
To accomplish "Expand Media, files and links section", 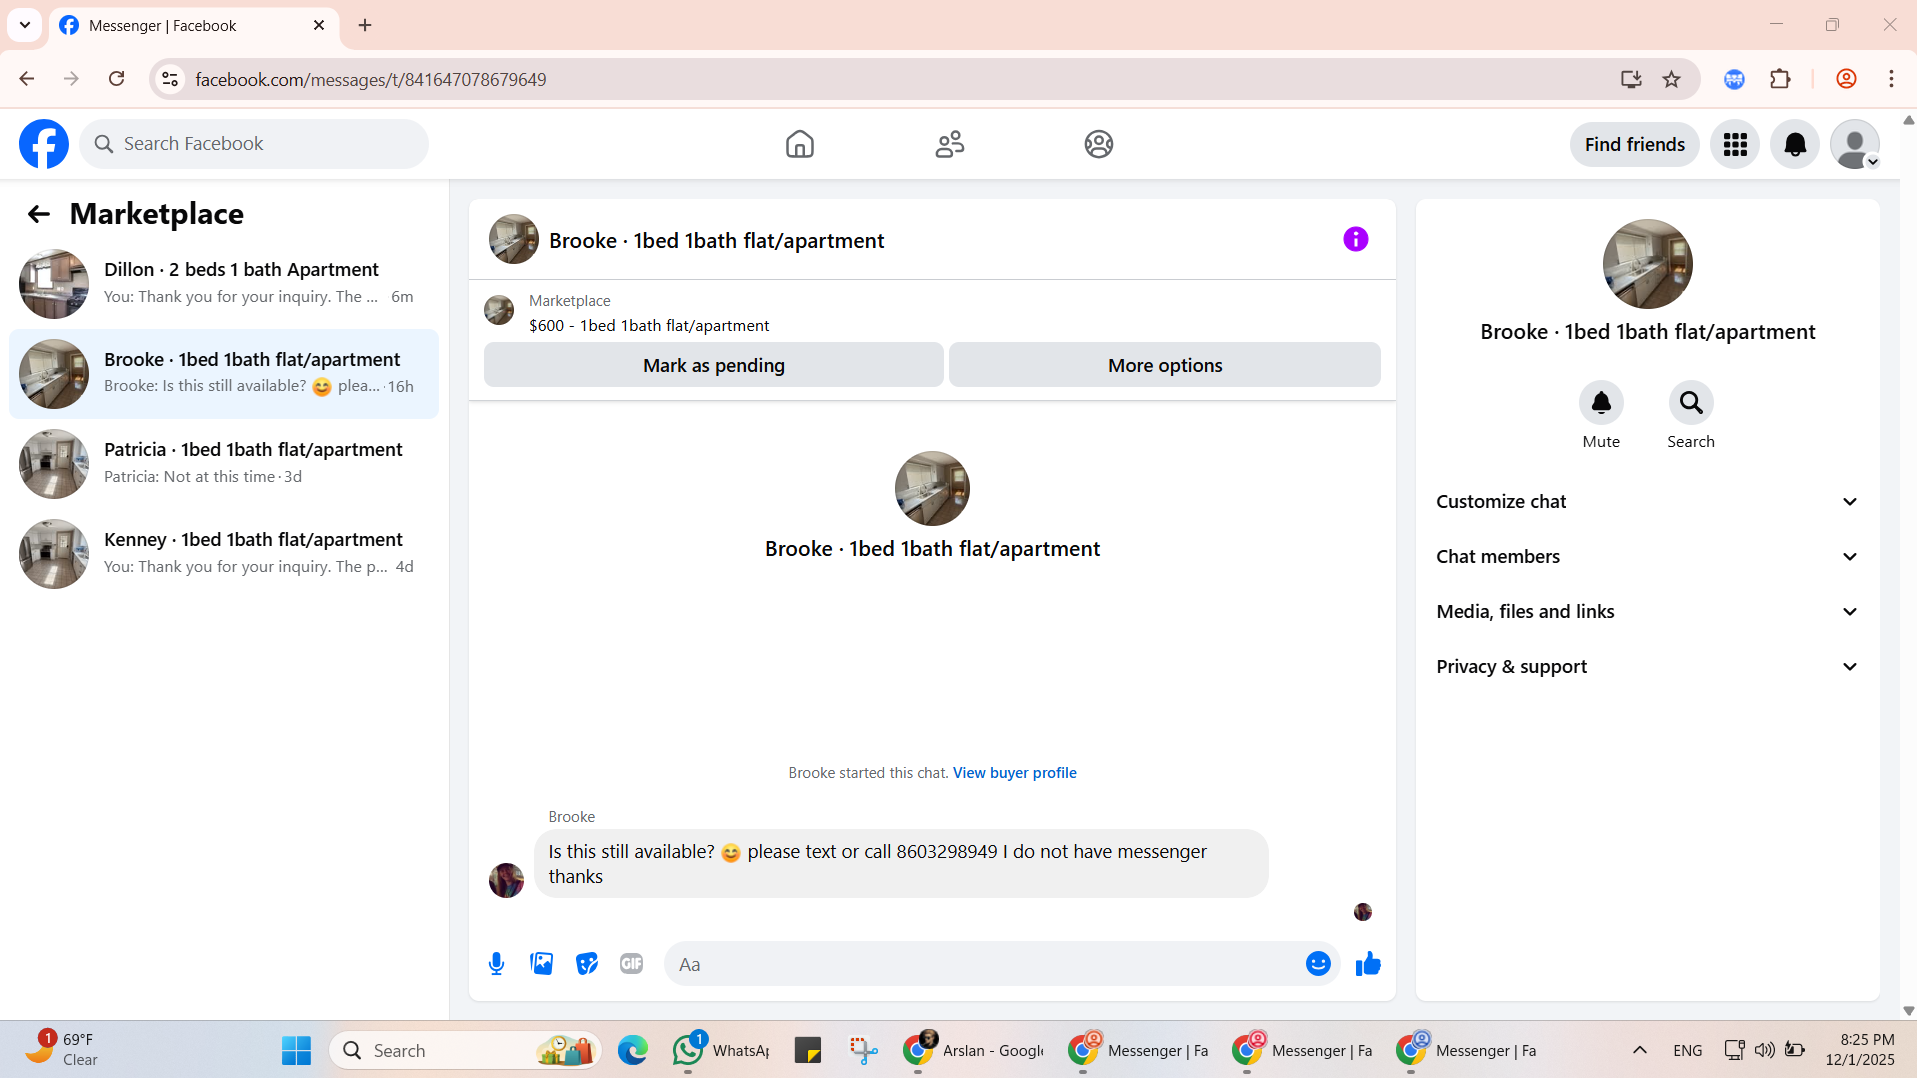I will (1648, 612).
